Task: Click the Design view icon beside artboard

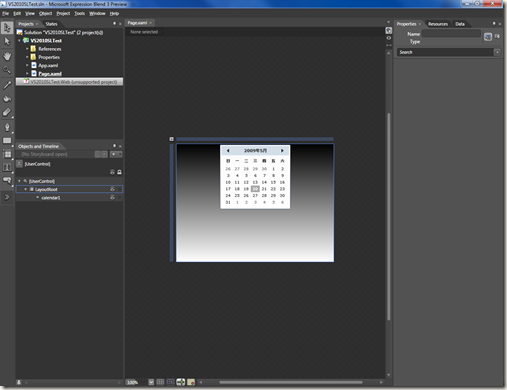Action: 389,30
